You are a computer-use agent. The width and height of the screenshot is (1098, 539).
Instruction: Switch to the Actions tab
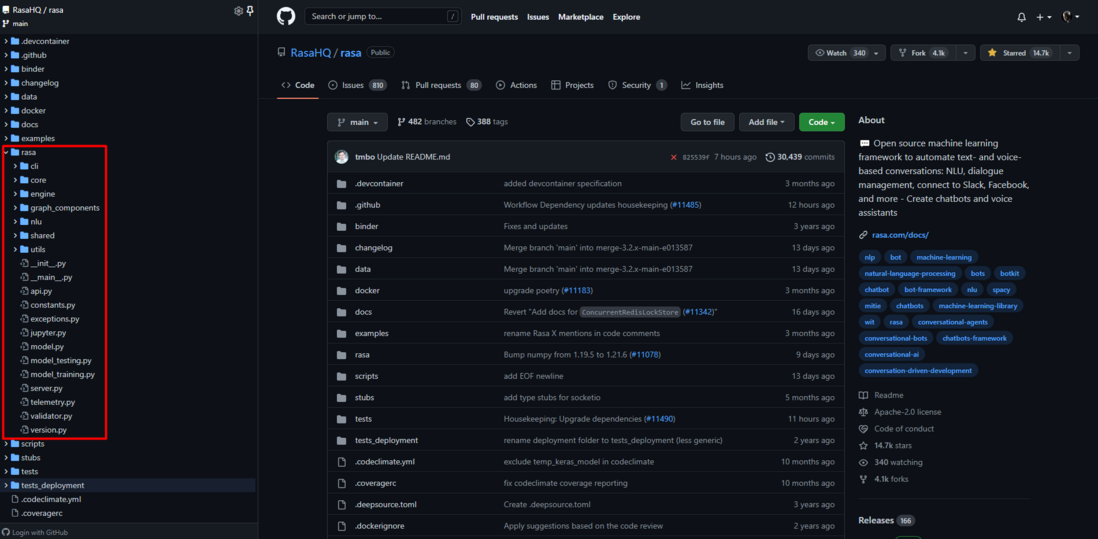coord(516,85)
